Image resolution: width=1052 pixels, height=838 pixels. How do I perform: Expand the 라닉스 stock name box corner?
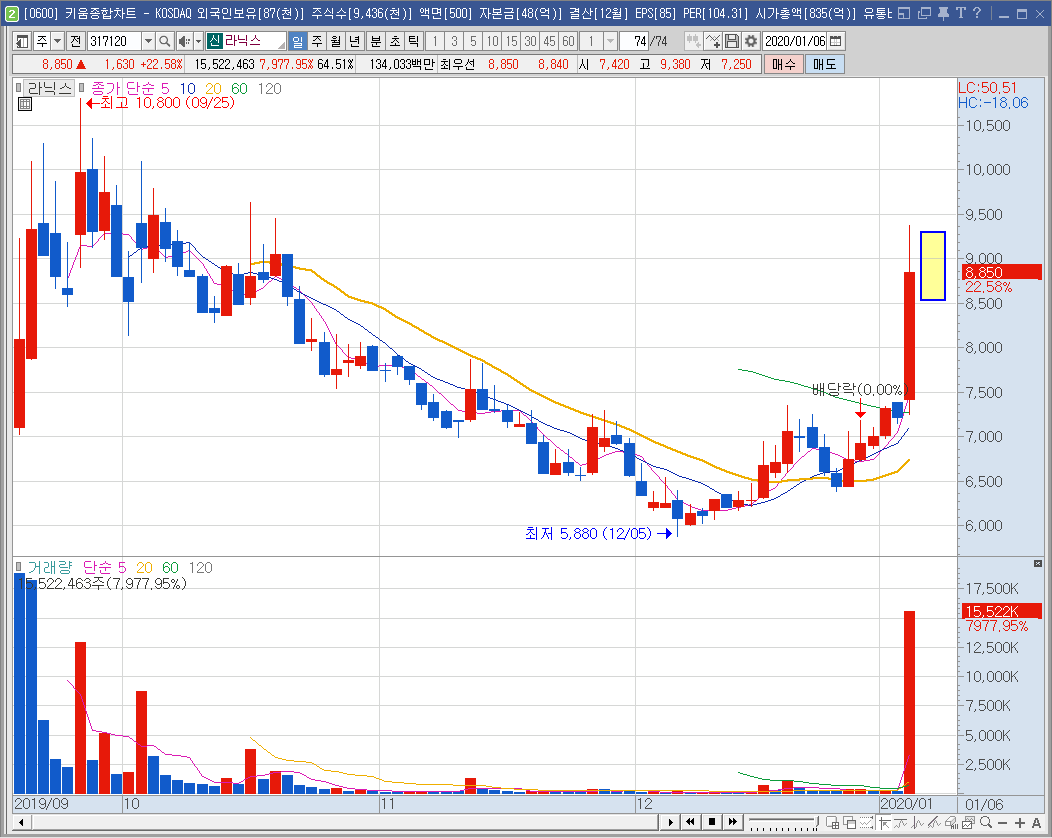pos(281,46)
